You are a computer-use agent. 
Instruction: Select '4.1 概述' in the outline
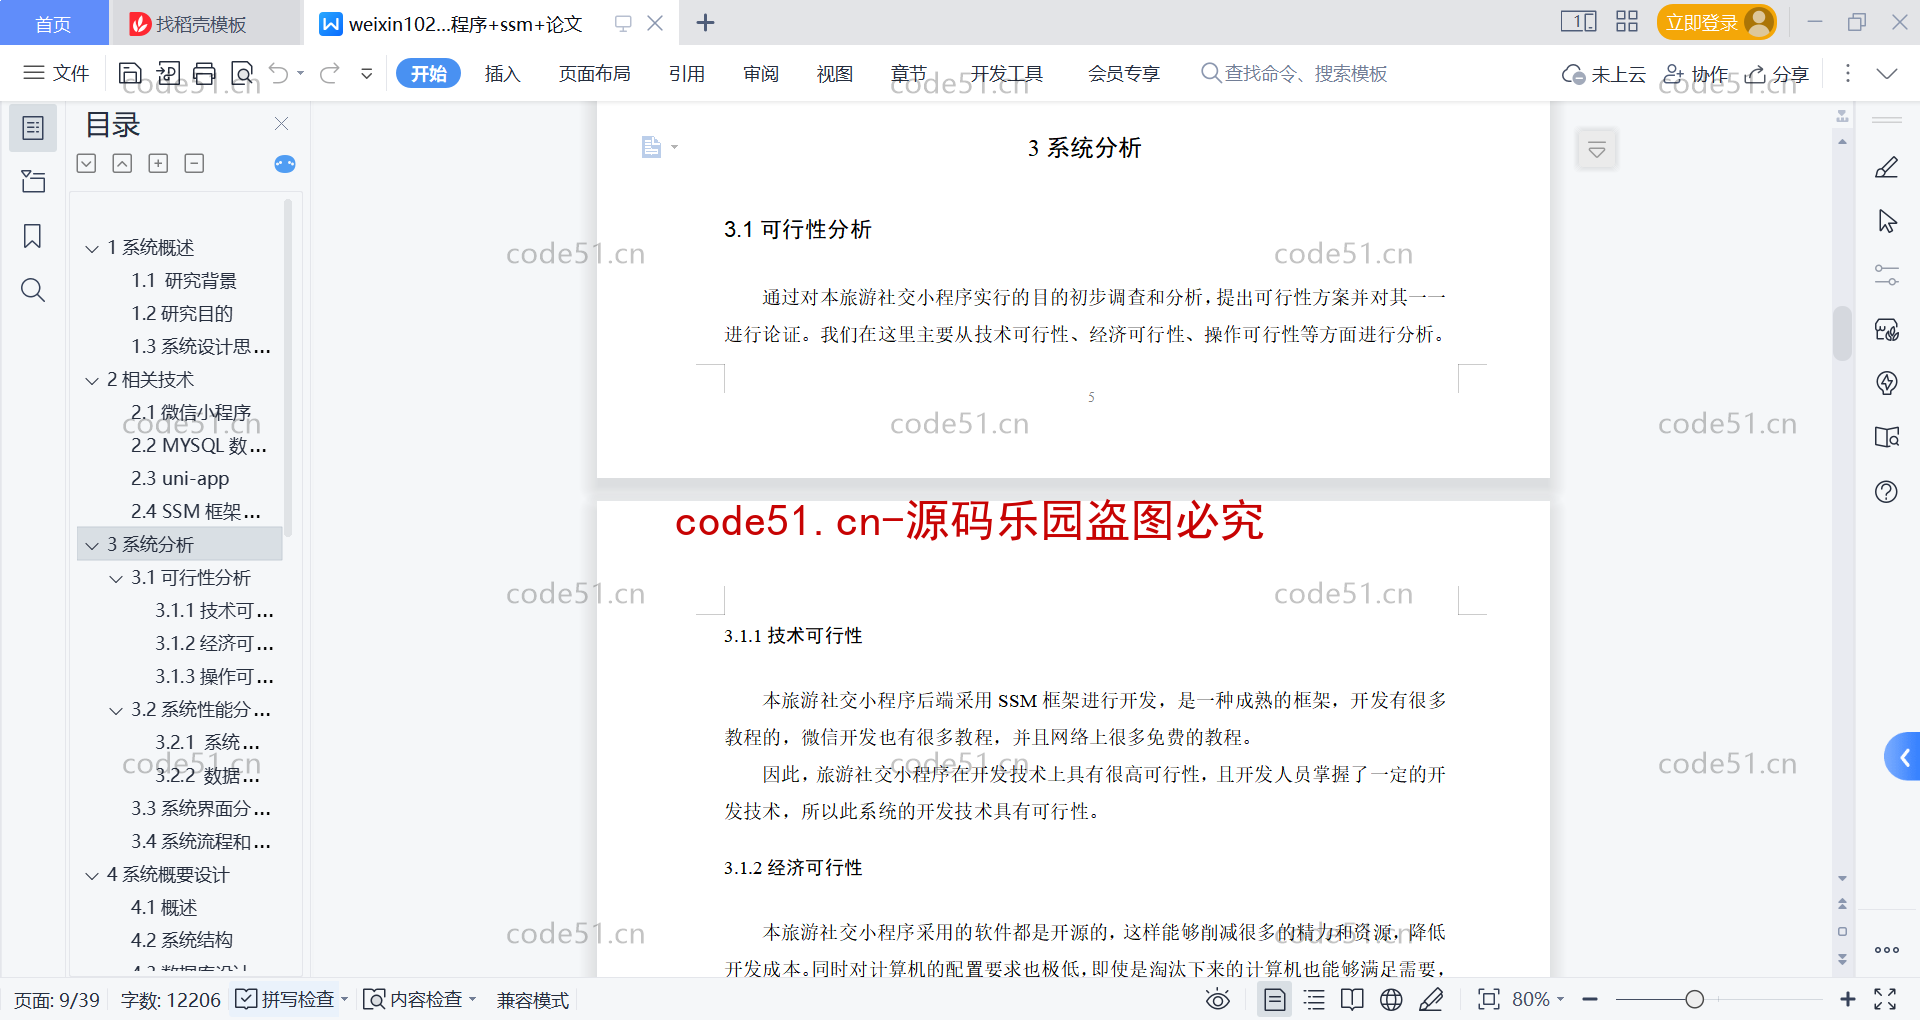[164, 908]
